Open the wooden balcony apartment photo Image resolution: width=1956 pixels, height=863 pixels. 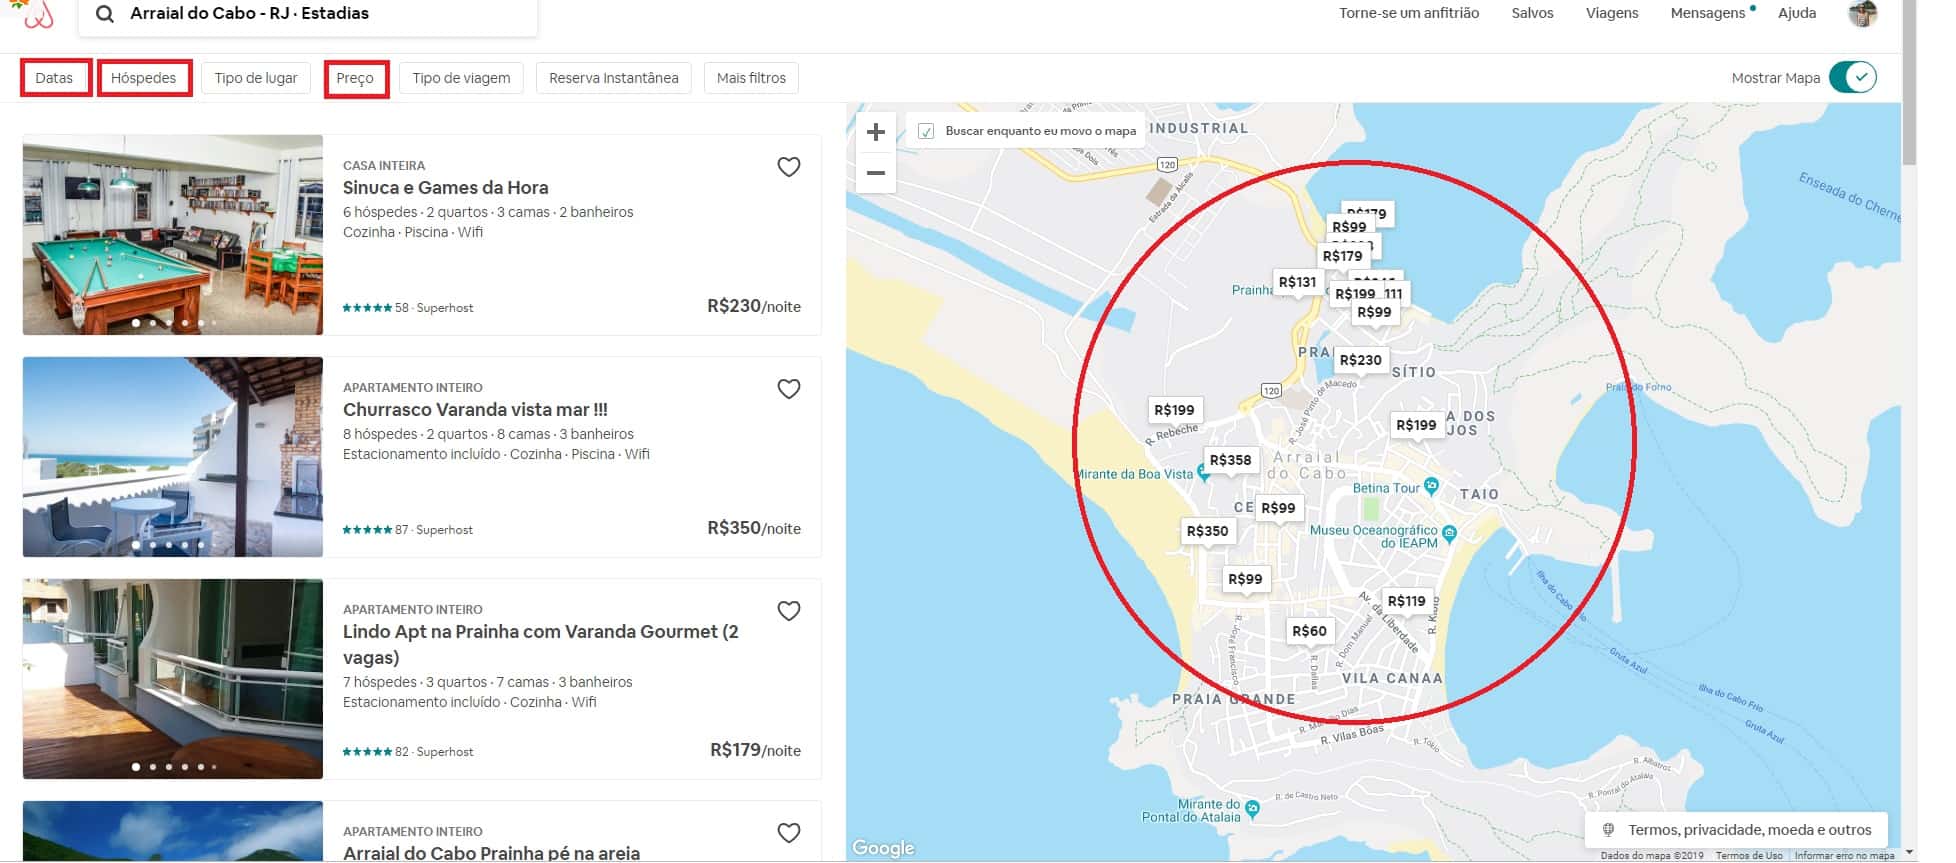point(173,679)
